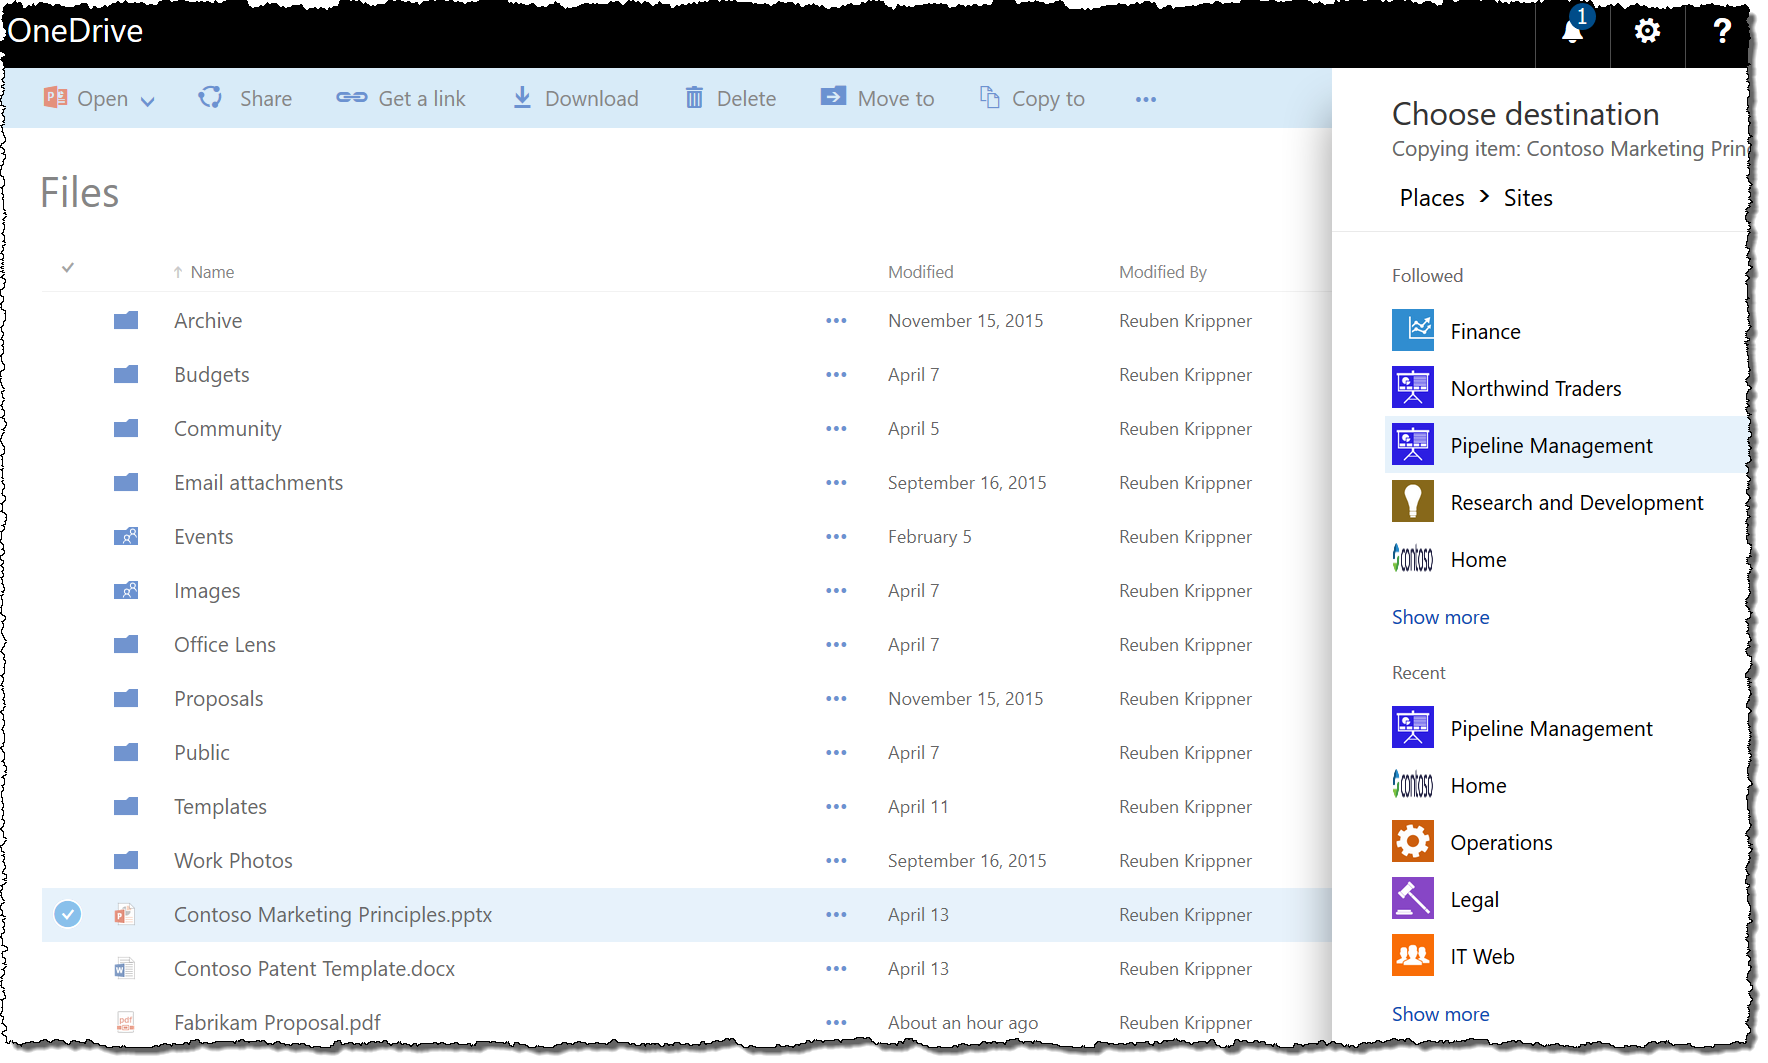Image resolution: width=1768 pixels, height=1063 pixels.
Task: Click the Share toolbar button
Action: [x=245, y=98]
